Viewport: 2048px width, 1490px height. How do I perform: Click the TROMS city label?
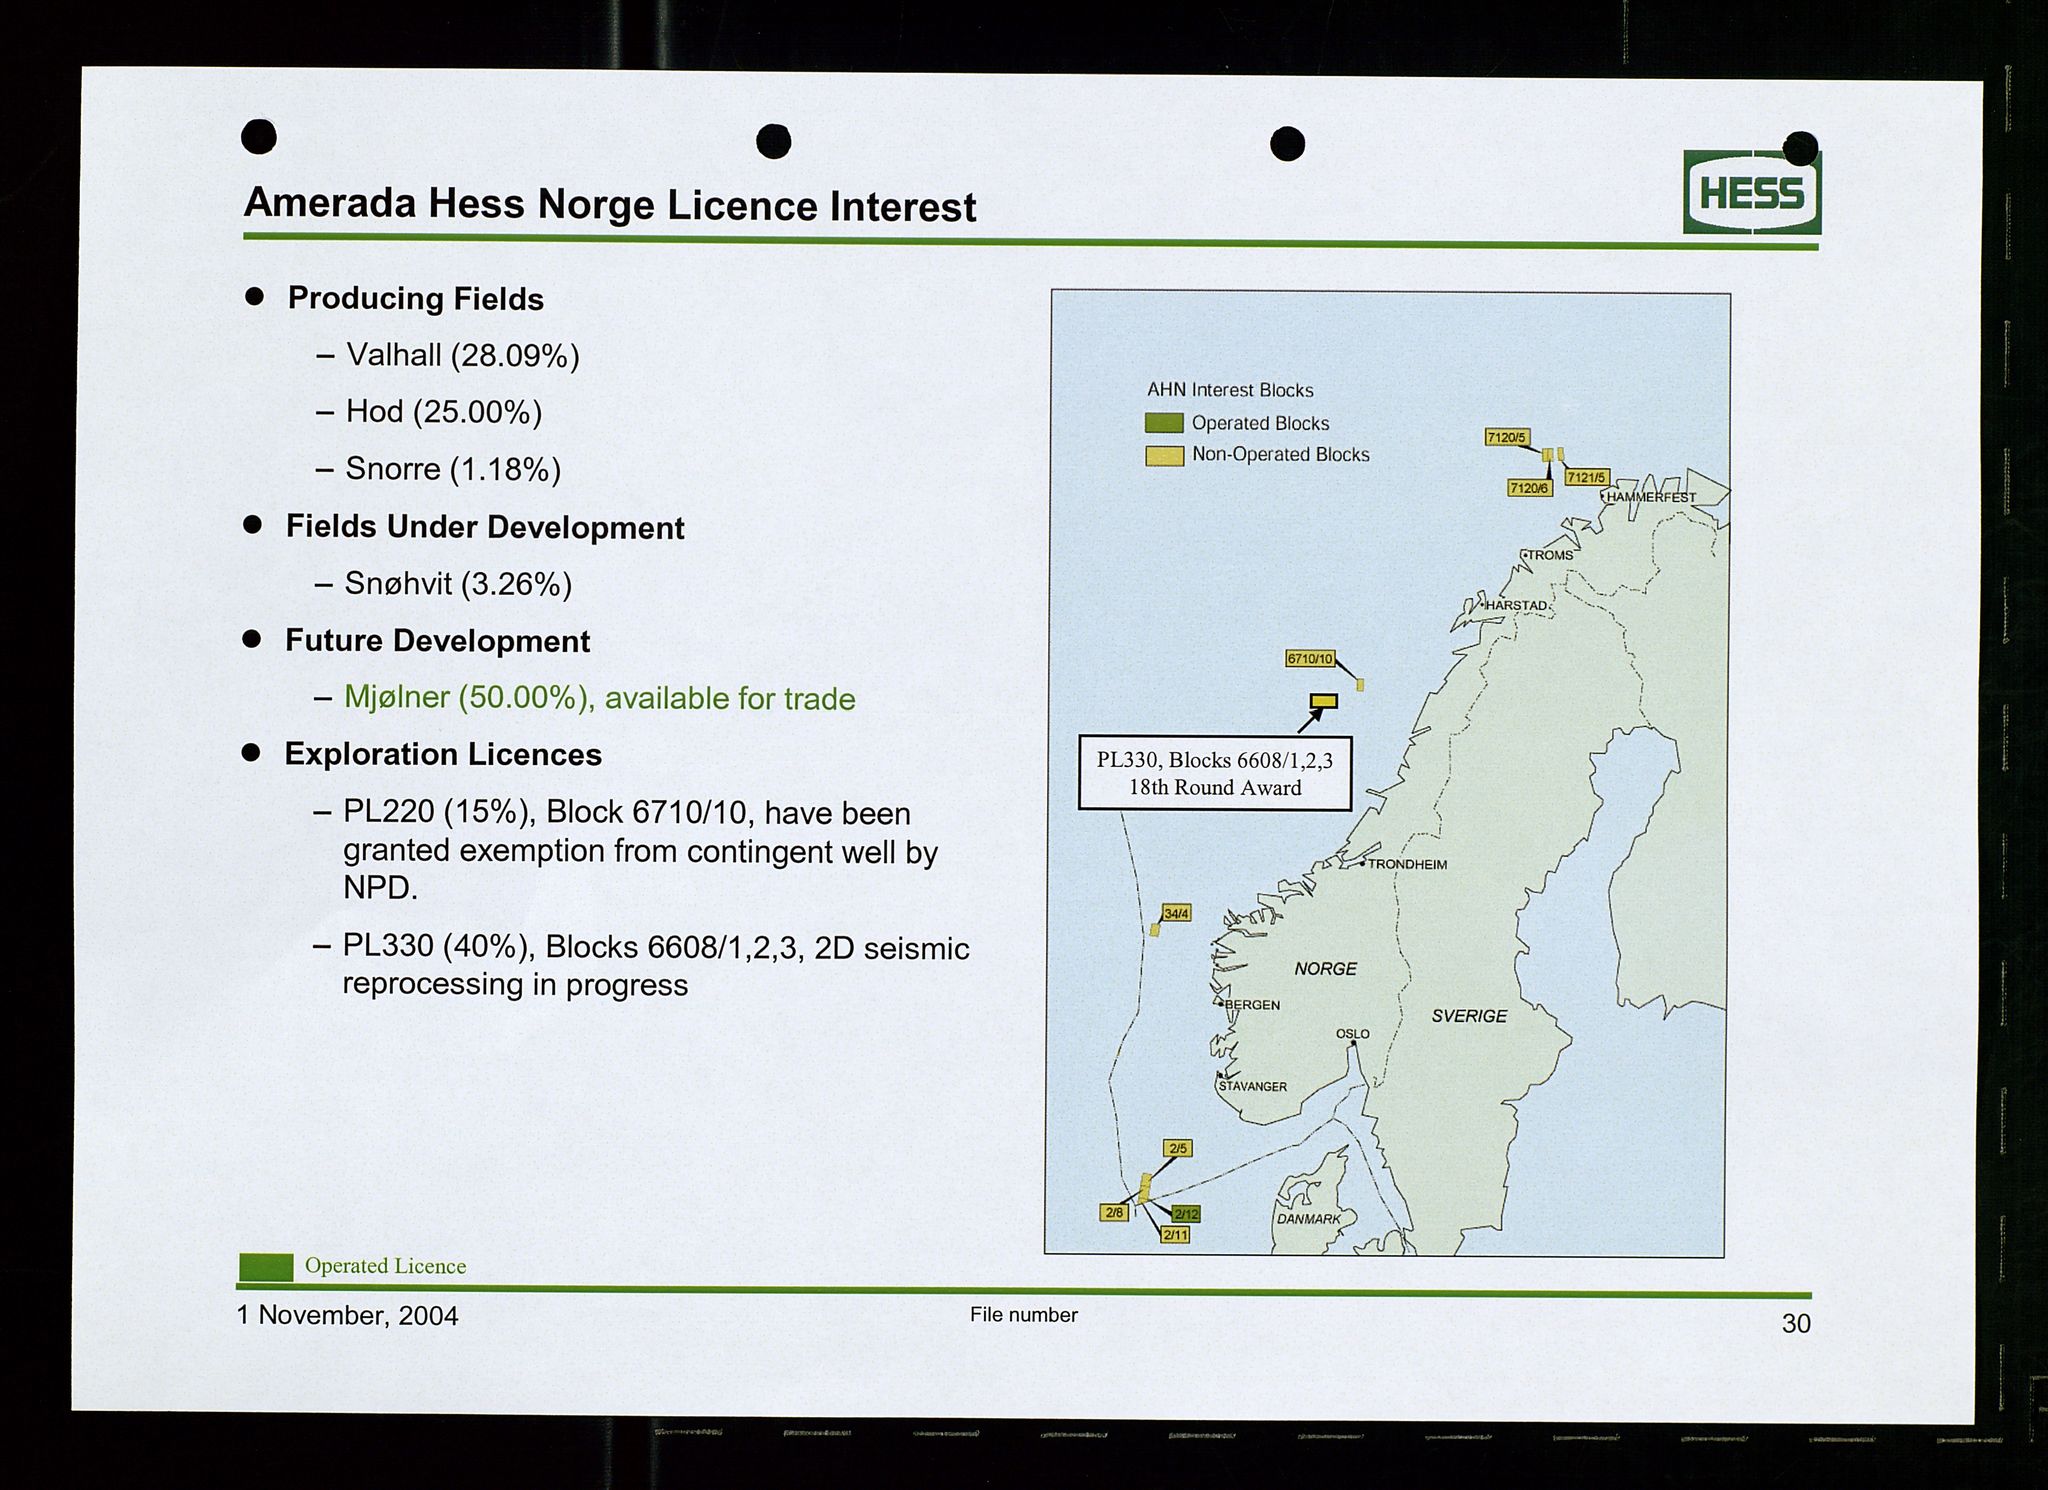pyautogui.click(x=1549, y=555)
